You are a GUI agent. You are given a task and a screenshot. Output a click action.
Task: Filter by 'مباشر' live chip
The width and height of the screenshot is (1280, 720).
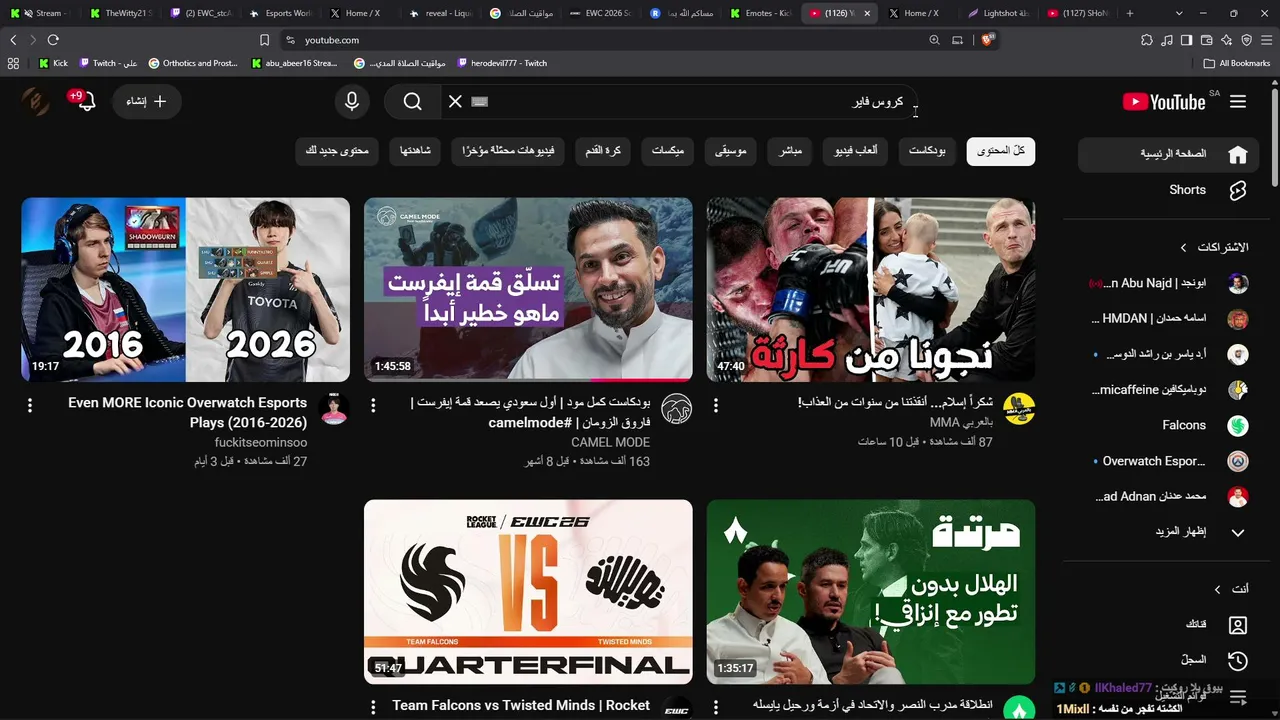pos(791,151)
